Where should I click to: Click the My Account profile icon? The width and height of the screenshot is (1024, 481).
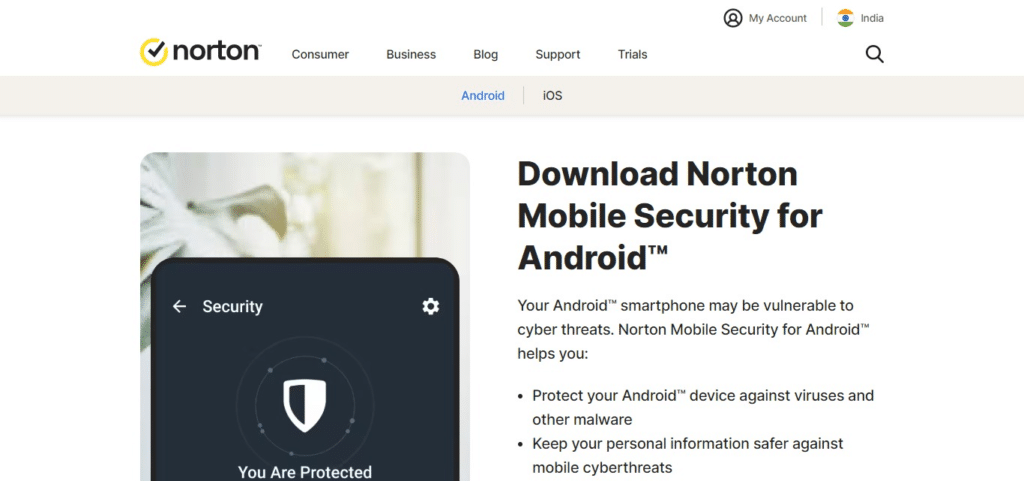(x=733, y=18)
